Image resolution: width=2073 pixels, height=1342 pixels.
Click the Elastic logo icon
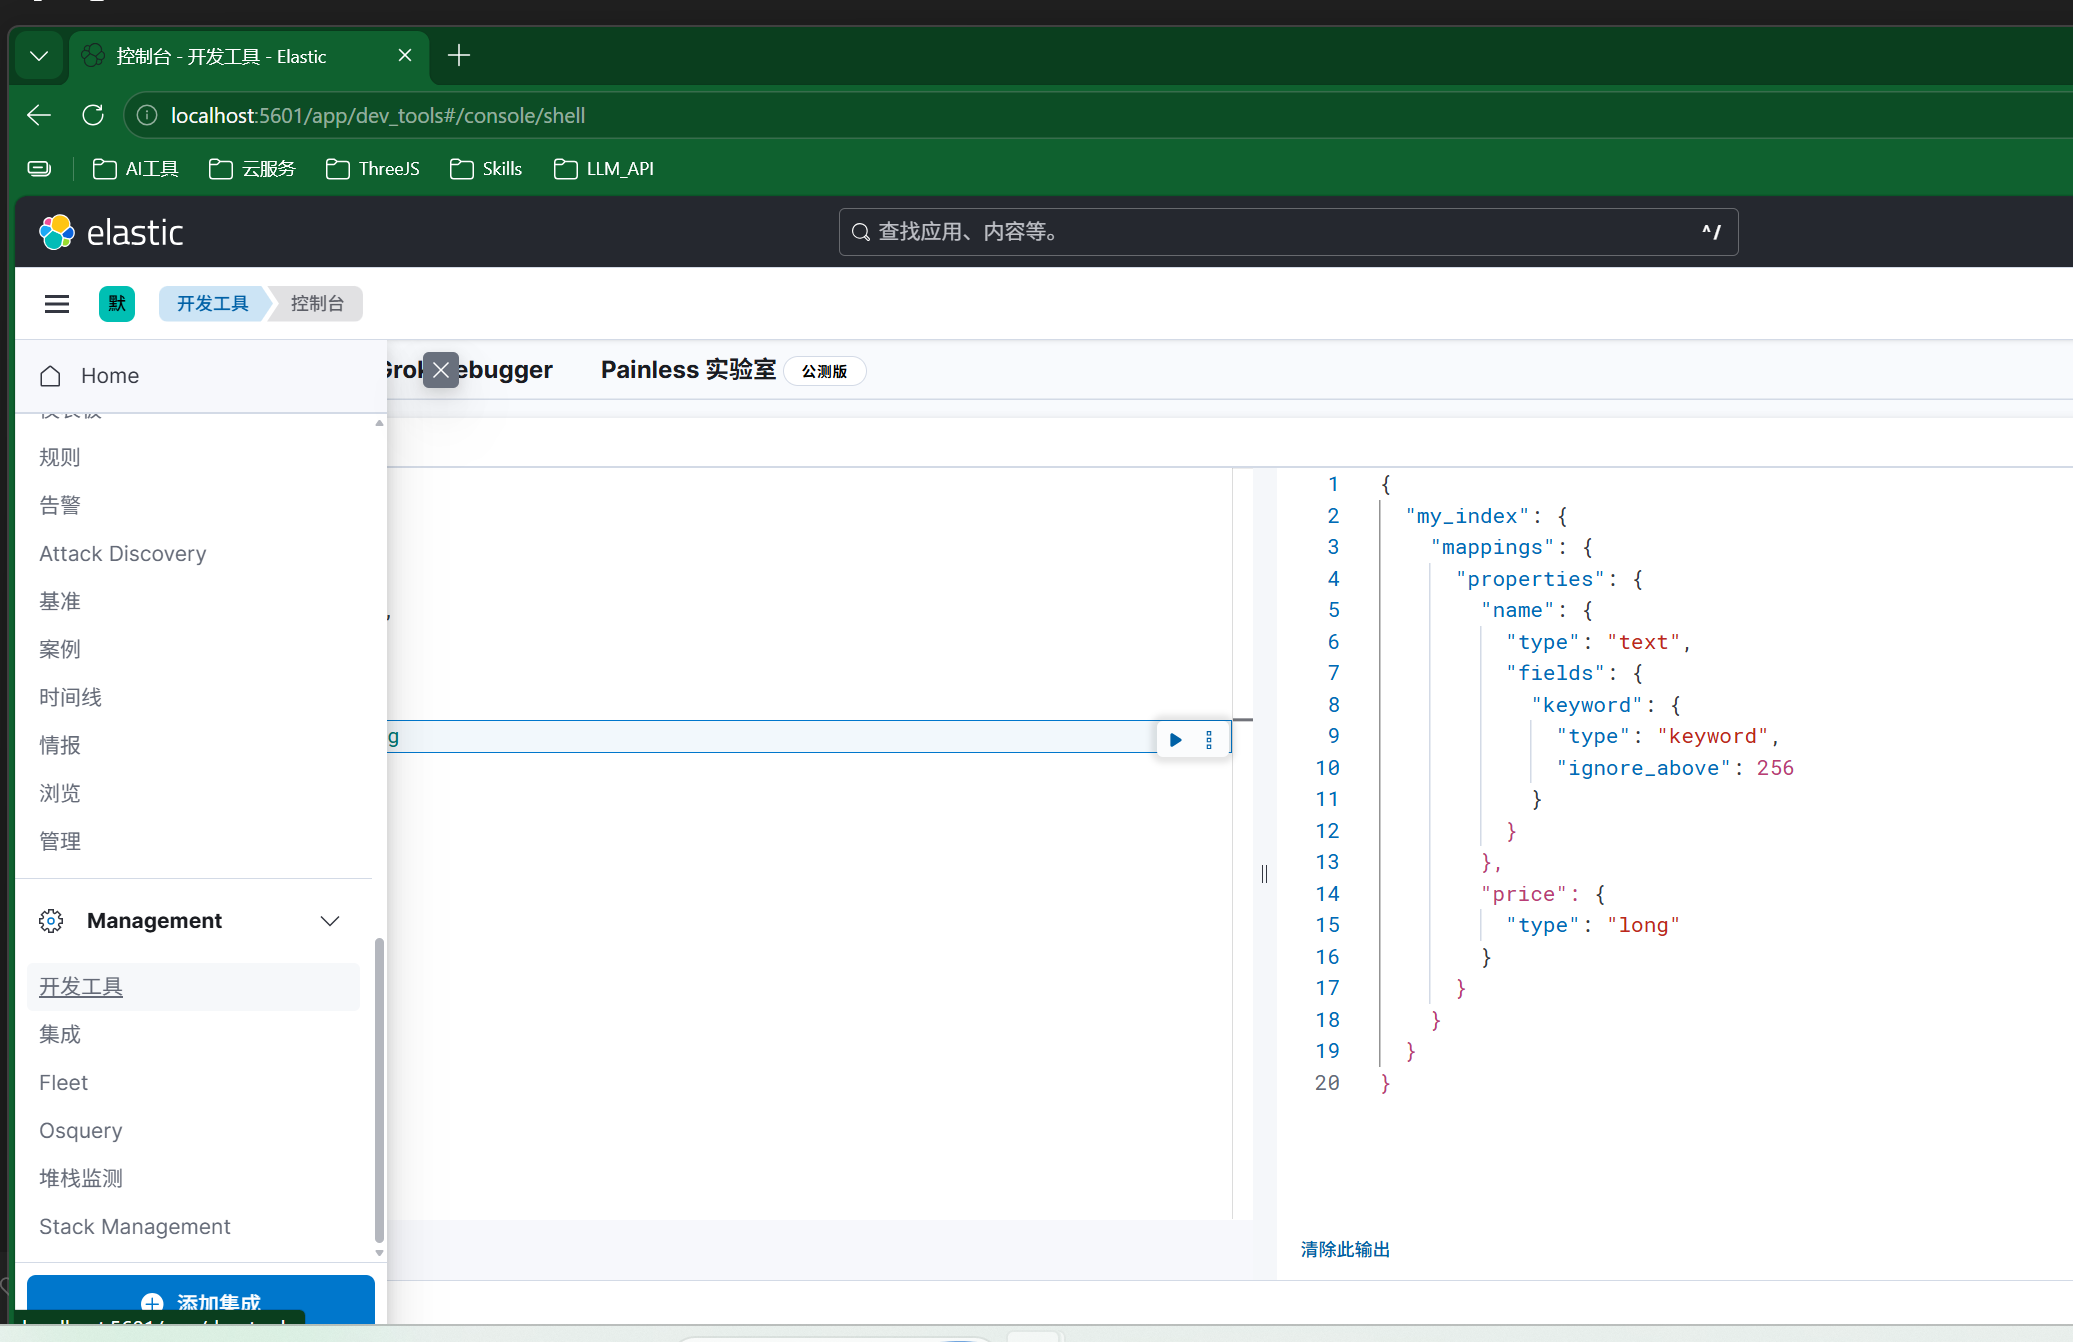[57, 232]
